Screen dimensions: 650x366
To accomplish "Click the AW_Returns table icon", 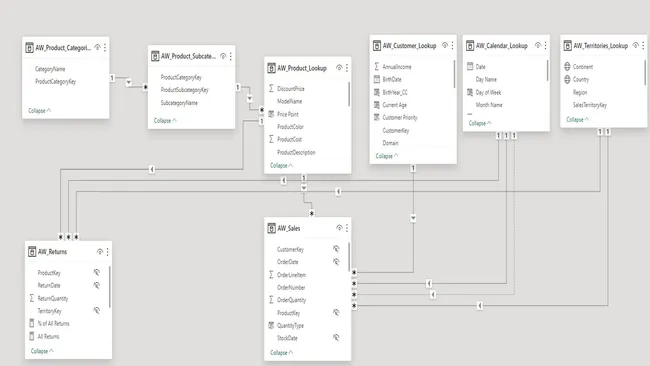I will click(32, 252).
